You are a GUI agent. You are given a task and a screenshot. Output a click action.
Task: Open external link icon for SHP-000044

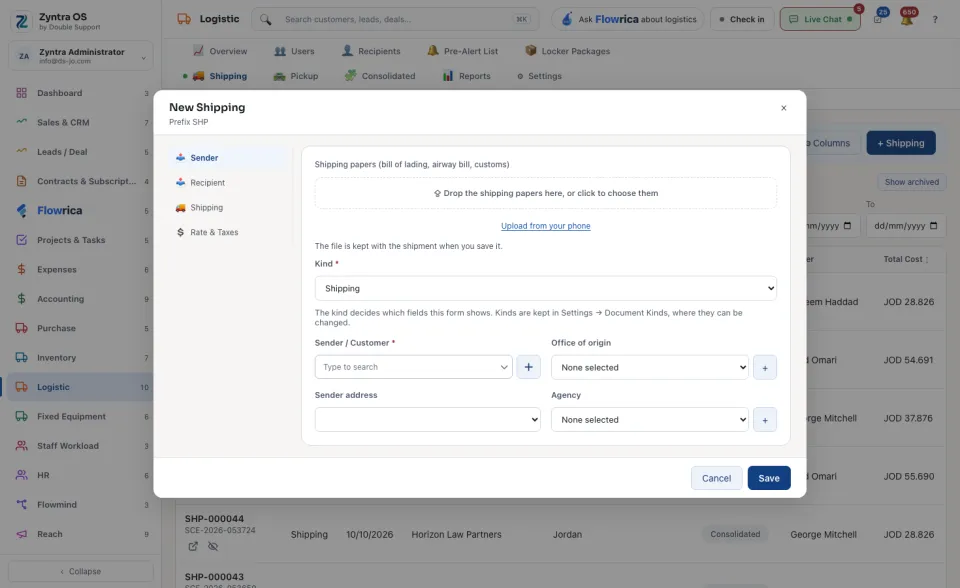tap(193, 546)
